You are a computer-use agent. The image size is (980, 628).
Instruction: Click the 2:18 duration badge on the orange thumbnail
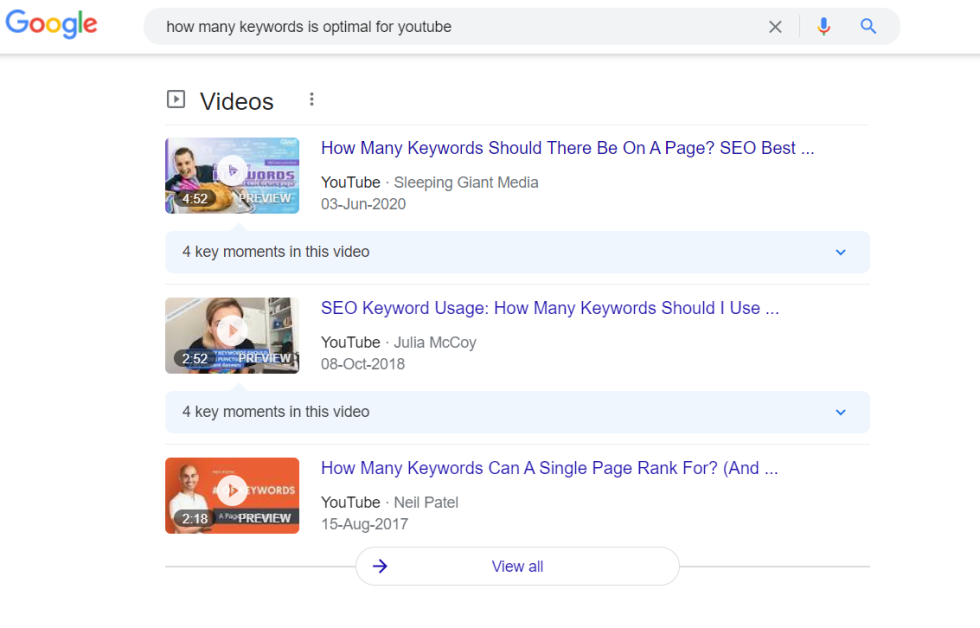click(x=194, y=519)
